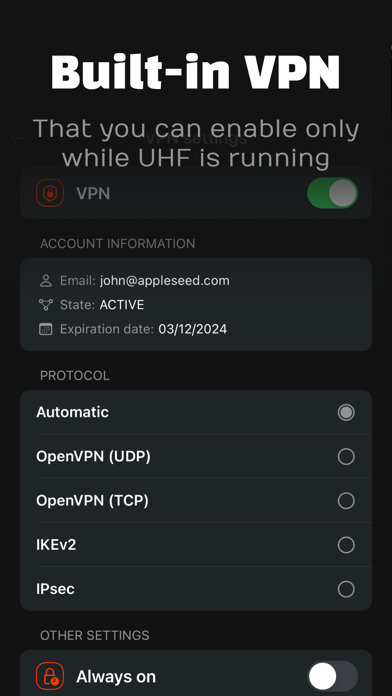Pick the IPsec radio button
This screenshot has height=696, width=392.
point(346,589)
